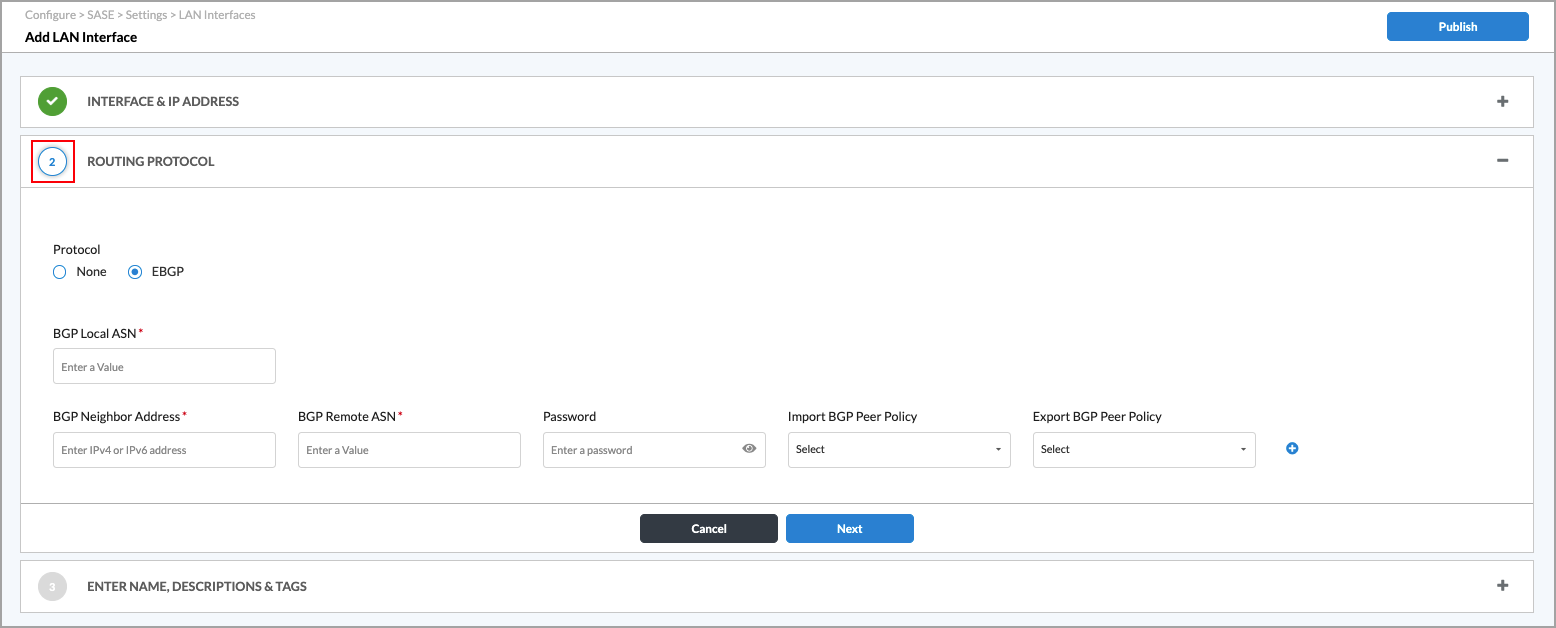Image resolution: width=1556 pixels, height=628 pixels.
Task: Select the None protocol radio button
Action: [60, 272]
